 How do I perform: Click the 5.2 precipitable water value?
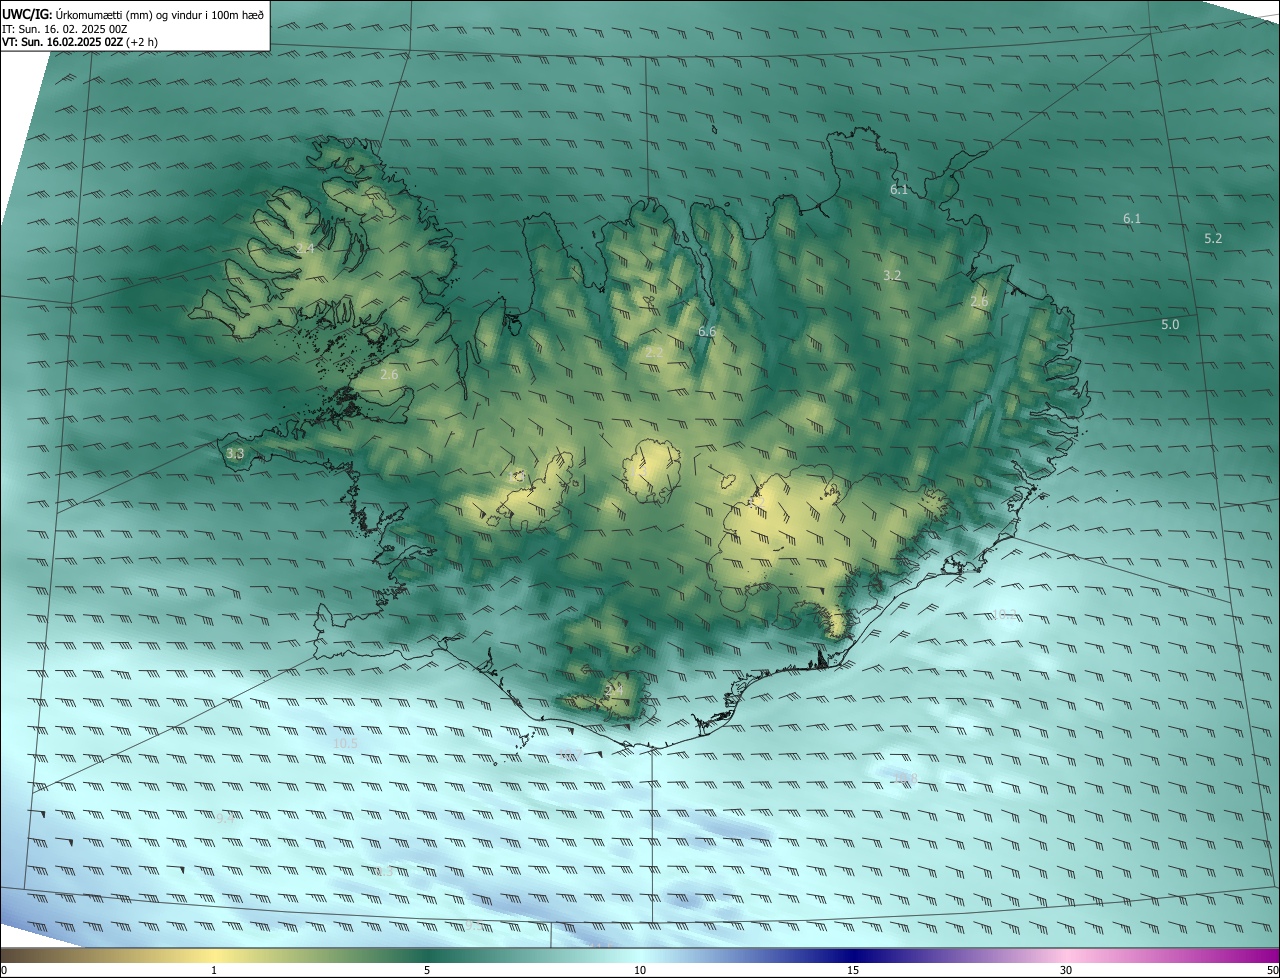tap(1213, 238)
